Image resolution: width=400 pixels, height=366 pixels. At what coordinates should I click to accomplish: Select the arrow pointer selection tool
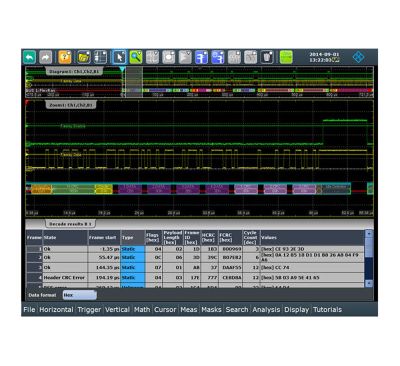(119, 57)
